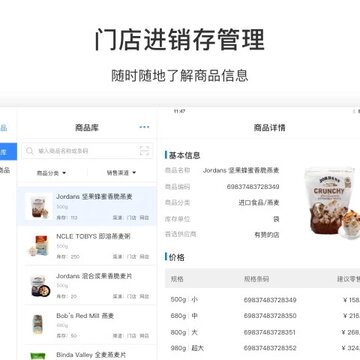Viewport: 360px width, 360px height.
Task: Click the 680g 中 spec row
Action: pyautogui.click(x=262, y=316)
